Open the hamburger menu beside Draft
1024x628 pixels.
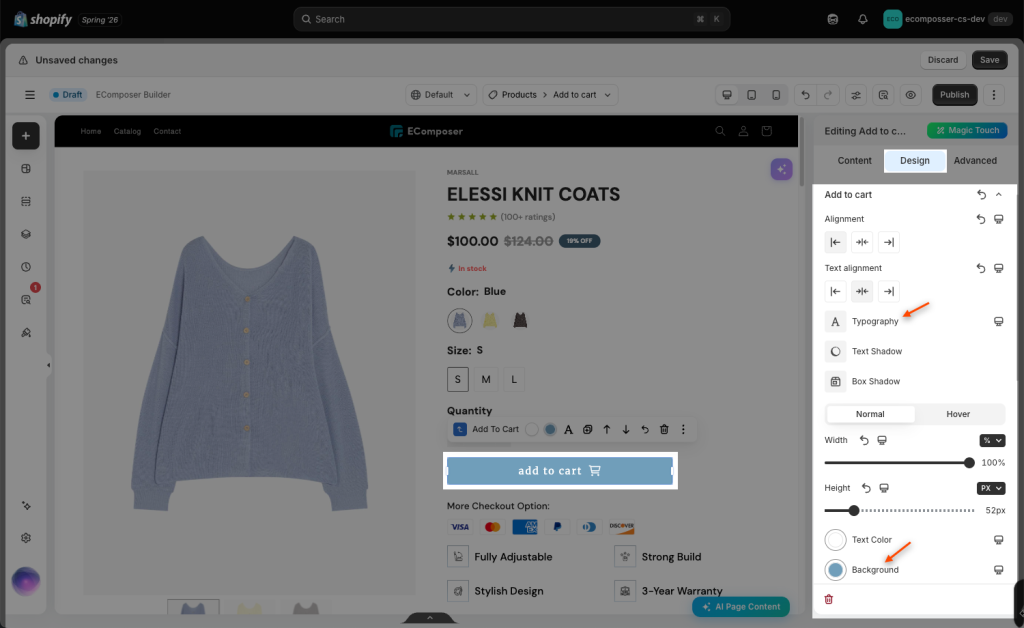(29, 95)
